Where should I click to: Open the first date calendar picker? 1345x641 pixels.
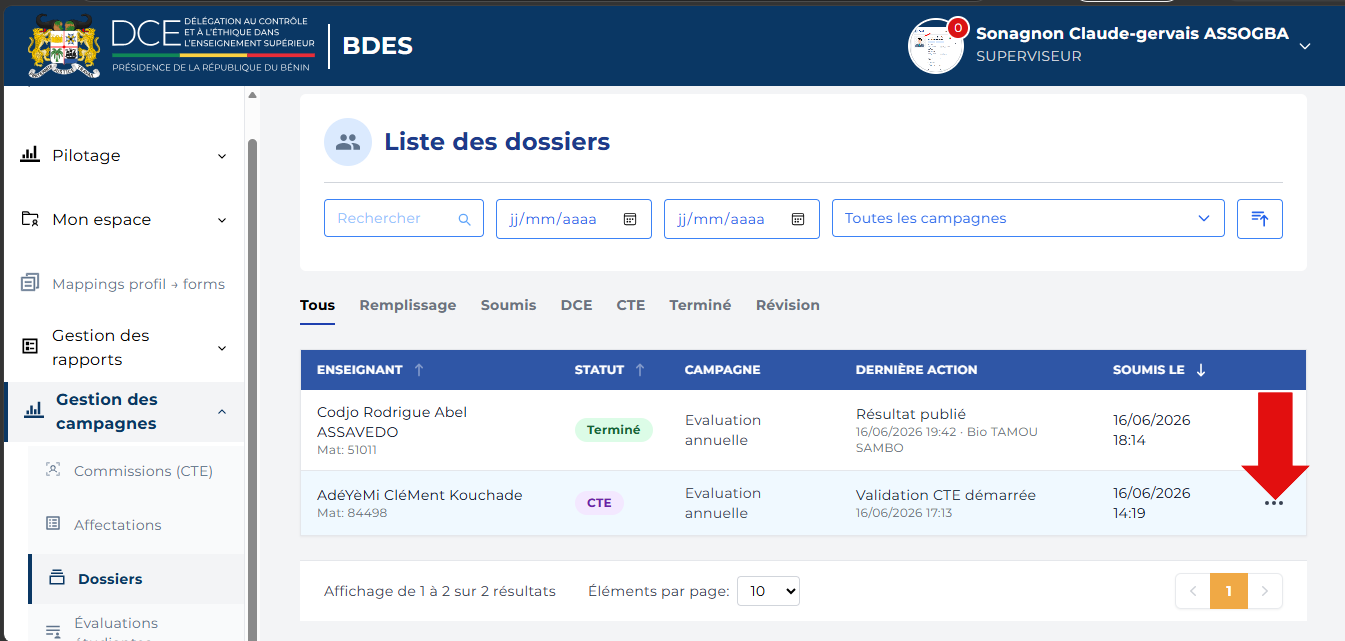point(630,219)
